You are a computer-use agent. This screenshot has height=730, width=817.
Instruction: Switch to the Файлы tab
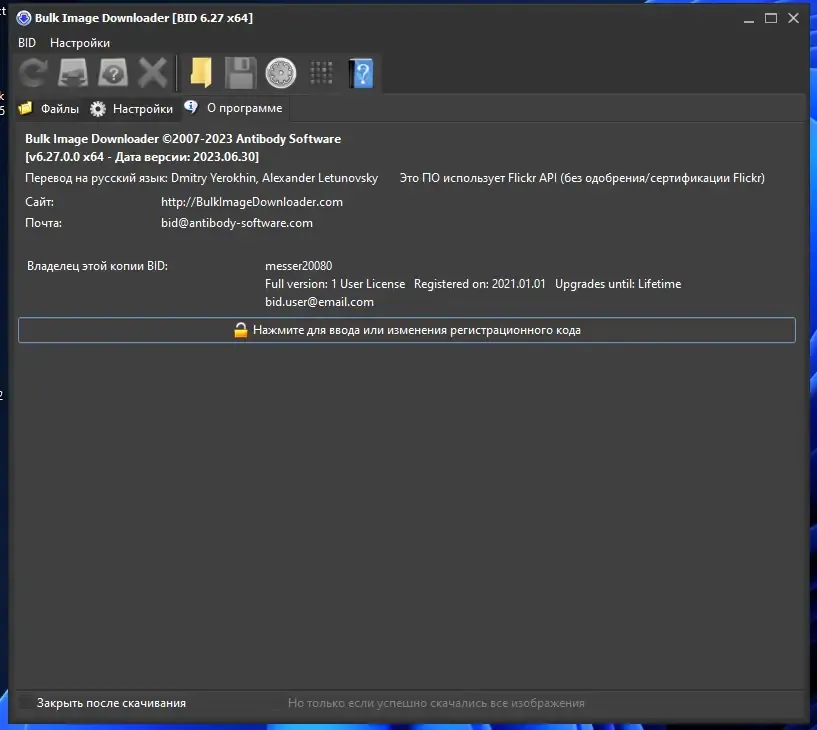coord(50,108)
